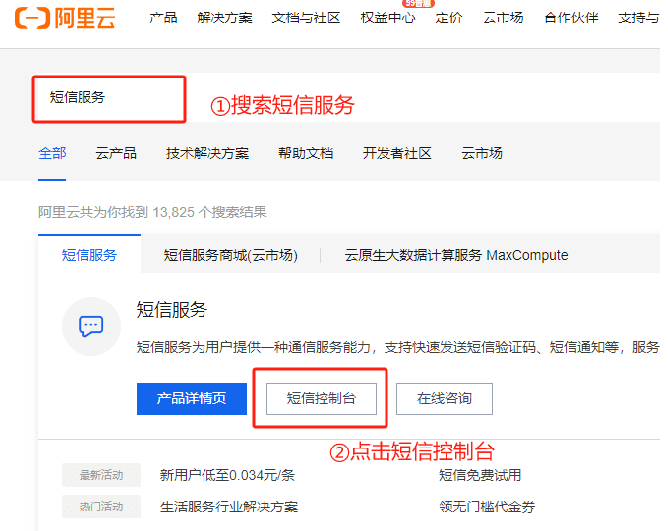The height and width of the screenshot is (531, 668).
Task: Open the 短信控制台 button
Action: pos(321,398)
